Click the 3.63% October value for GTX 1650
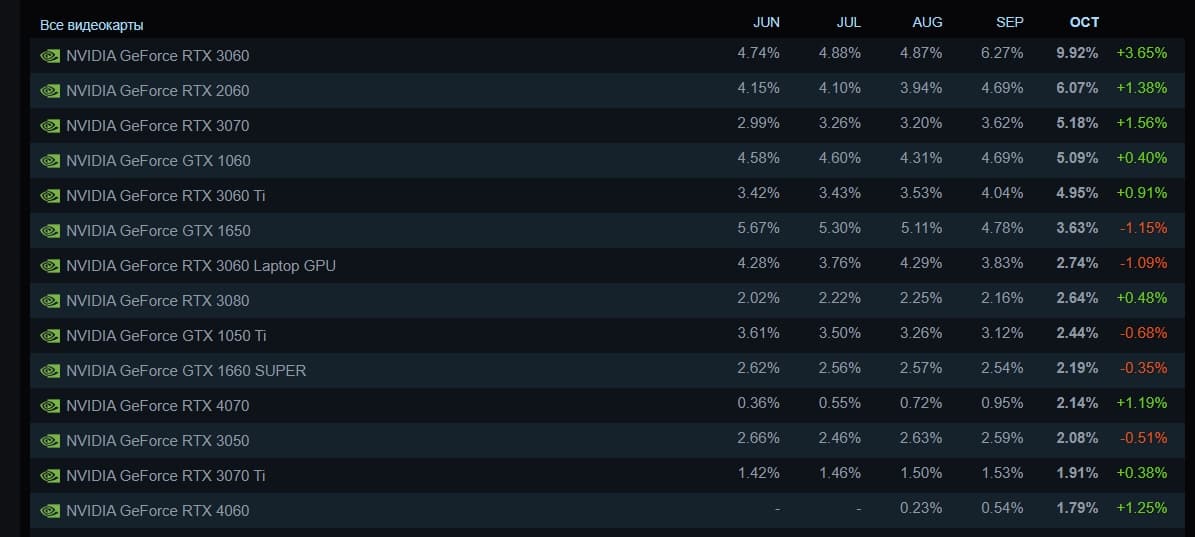 pos(1077,228)
